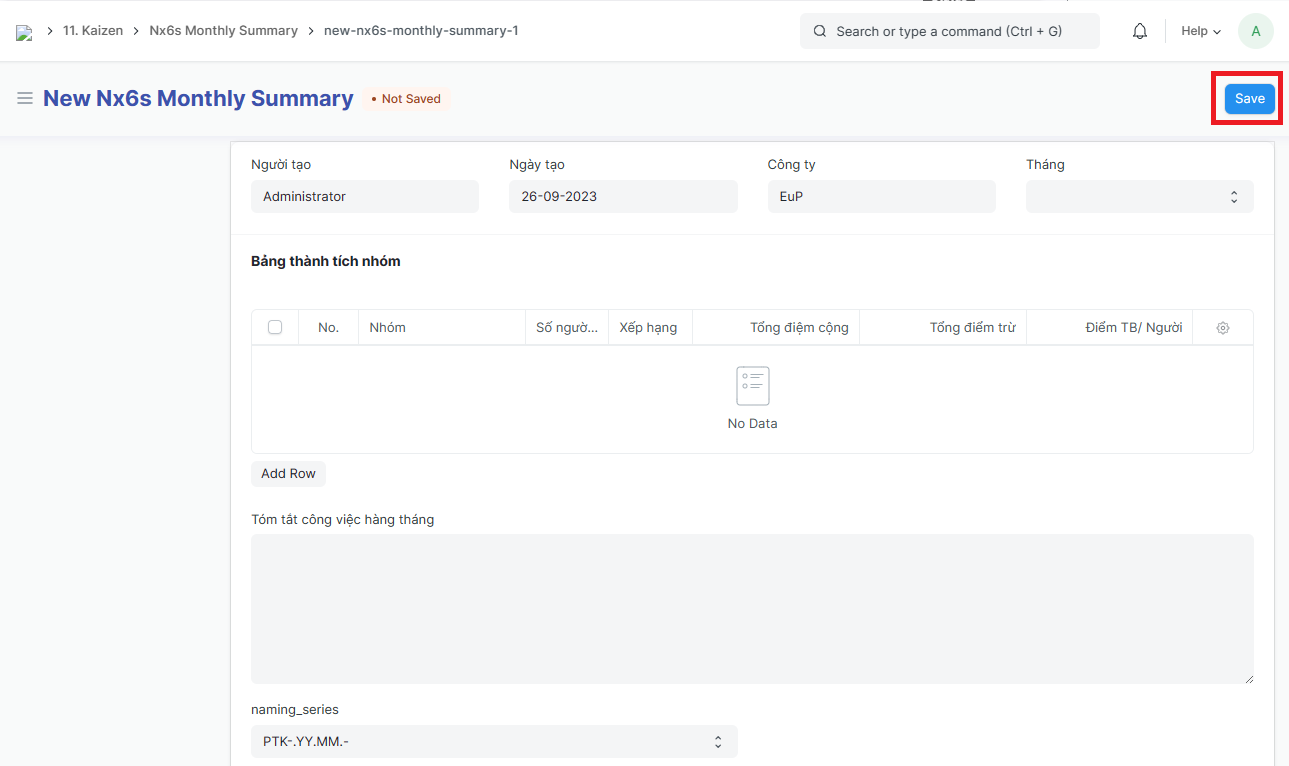
Task: Click the Tóm tắt công việc text area
Action: 752,609
